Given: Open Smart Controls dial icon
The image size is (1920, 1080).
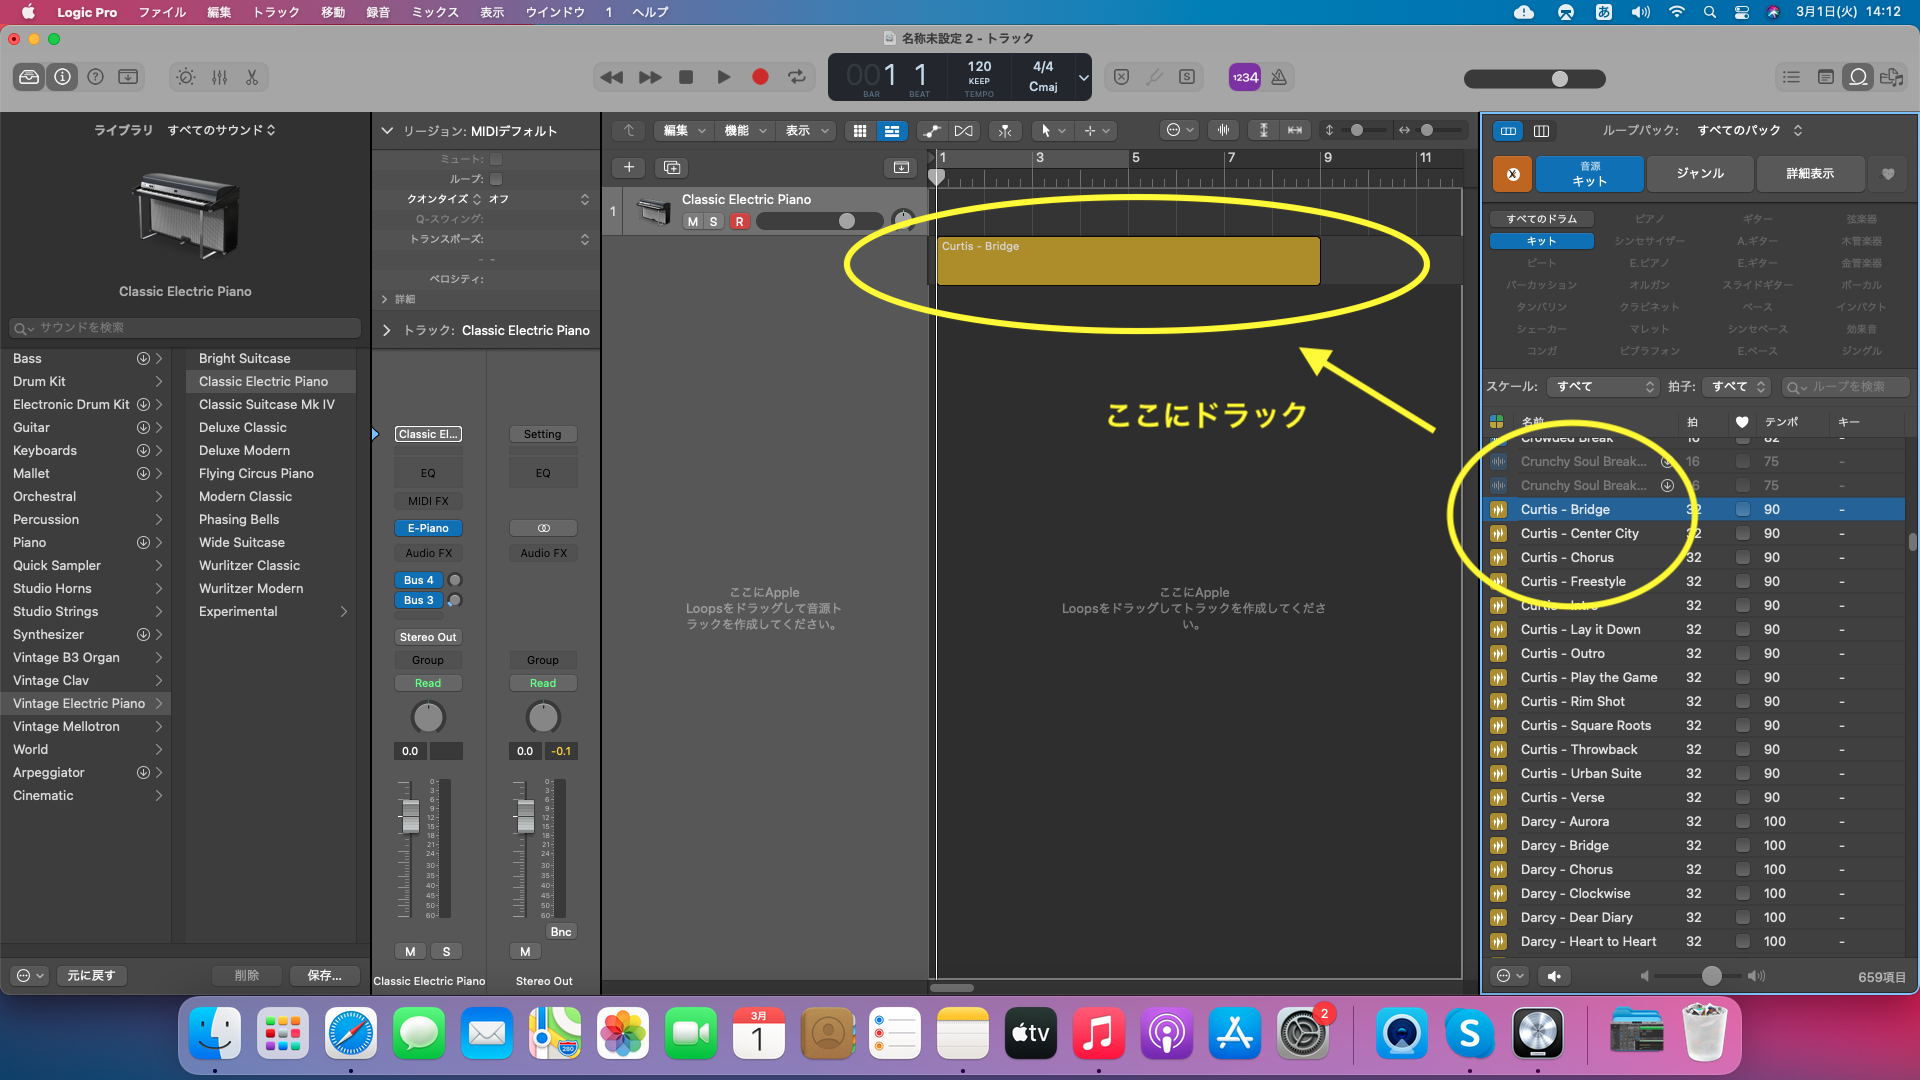Looking at the screenshot, I should (186, 77).
